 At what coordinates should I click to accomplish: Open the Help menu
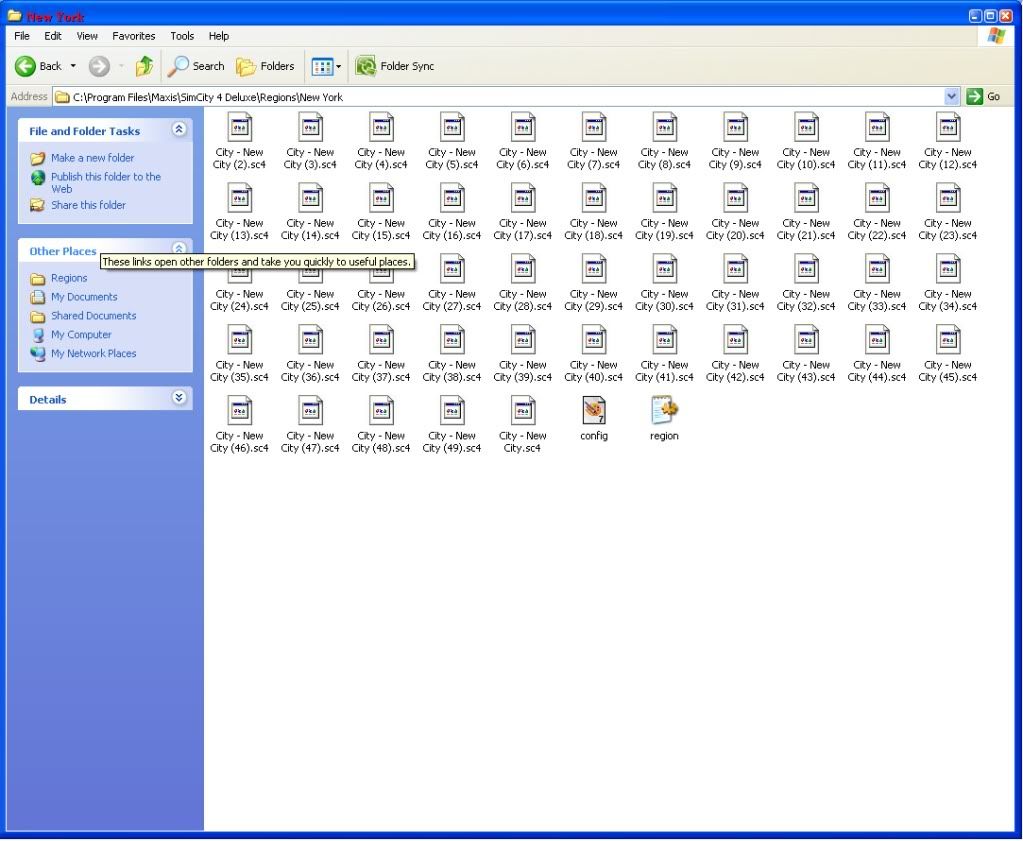[219, 36]
